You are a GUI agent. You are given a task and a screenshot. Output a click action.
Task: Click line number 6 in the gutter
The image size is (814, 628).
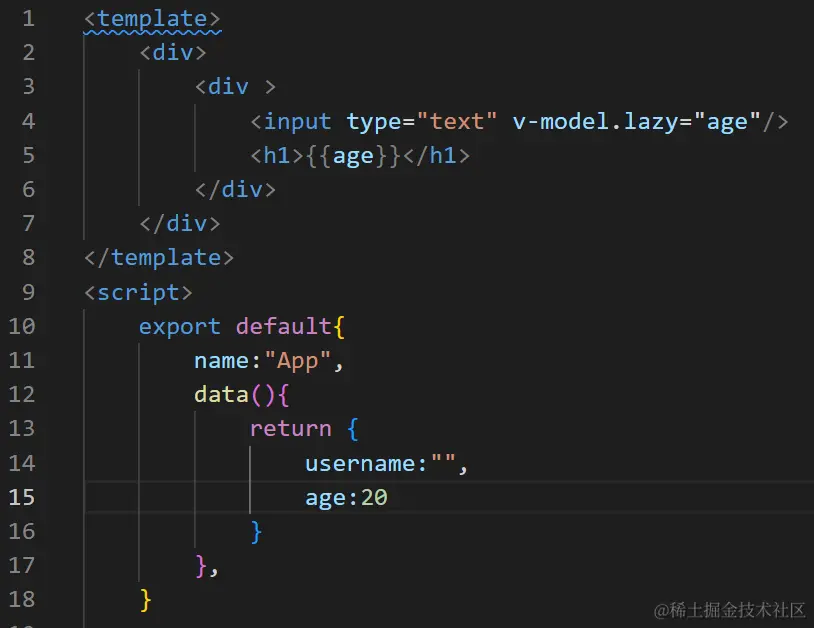[x=29, y=189]
